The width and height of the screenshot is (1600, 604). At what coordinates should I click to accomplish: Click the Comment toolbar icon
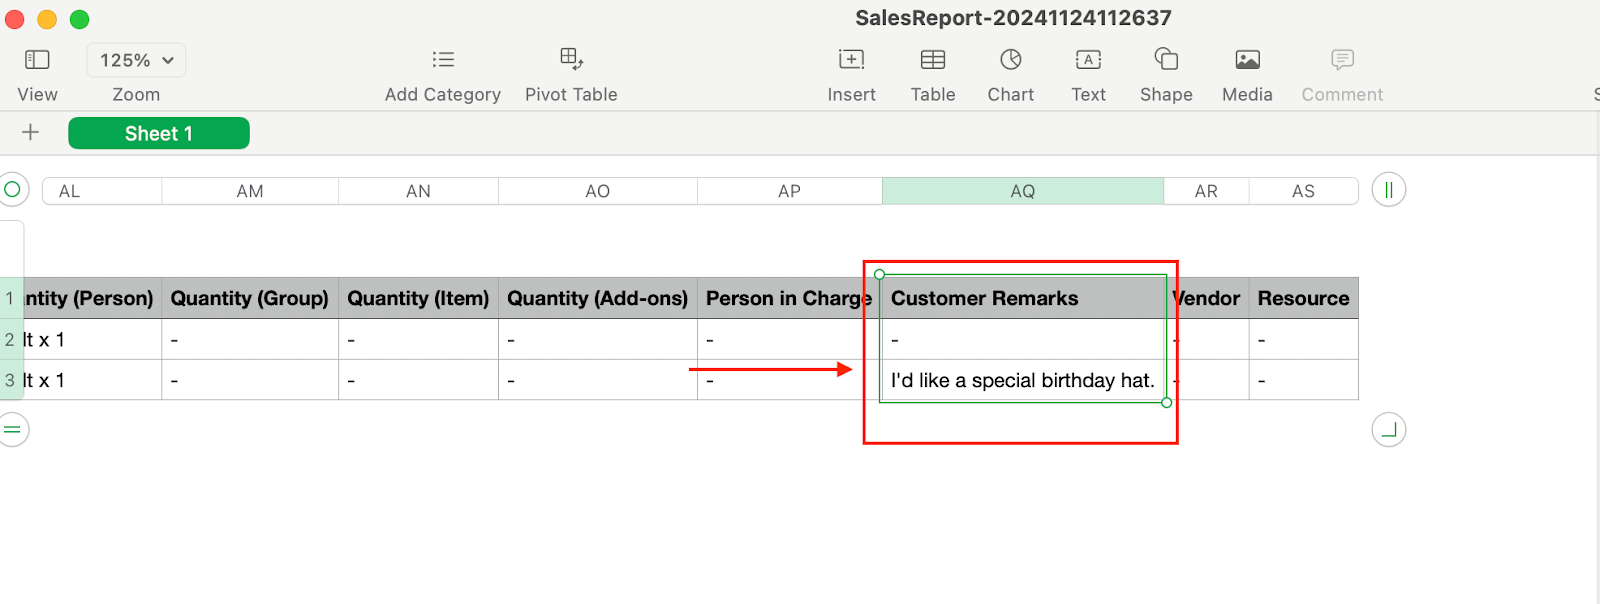click(1342, 60)
